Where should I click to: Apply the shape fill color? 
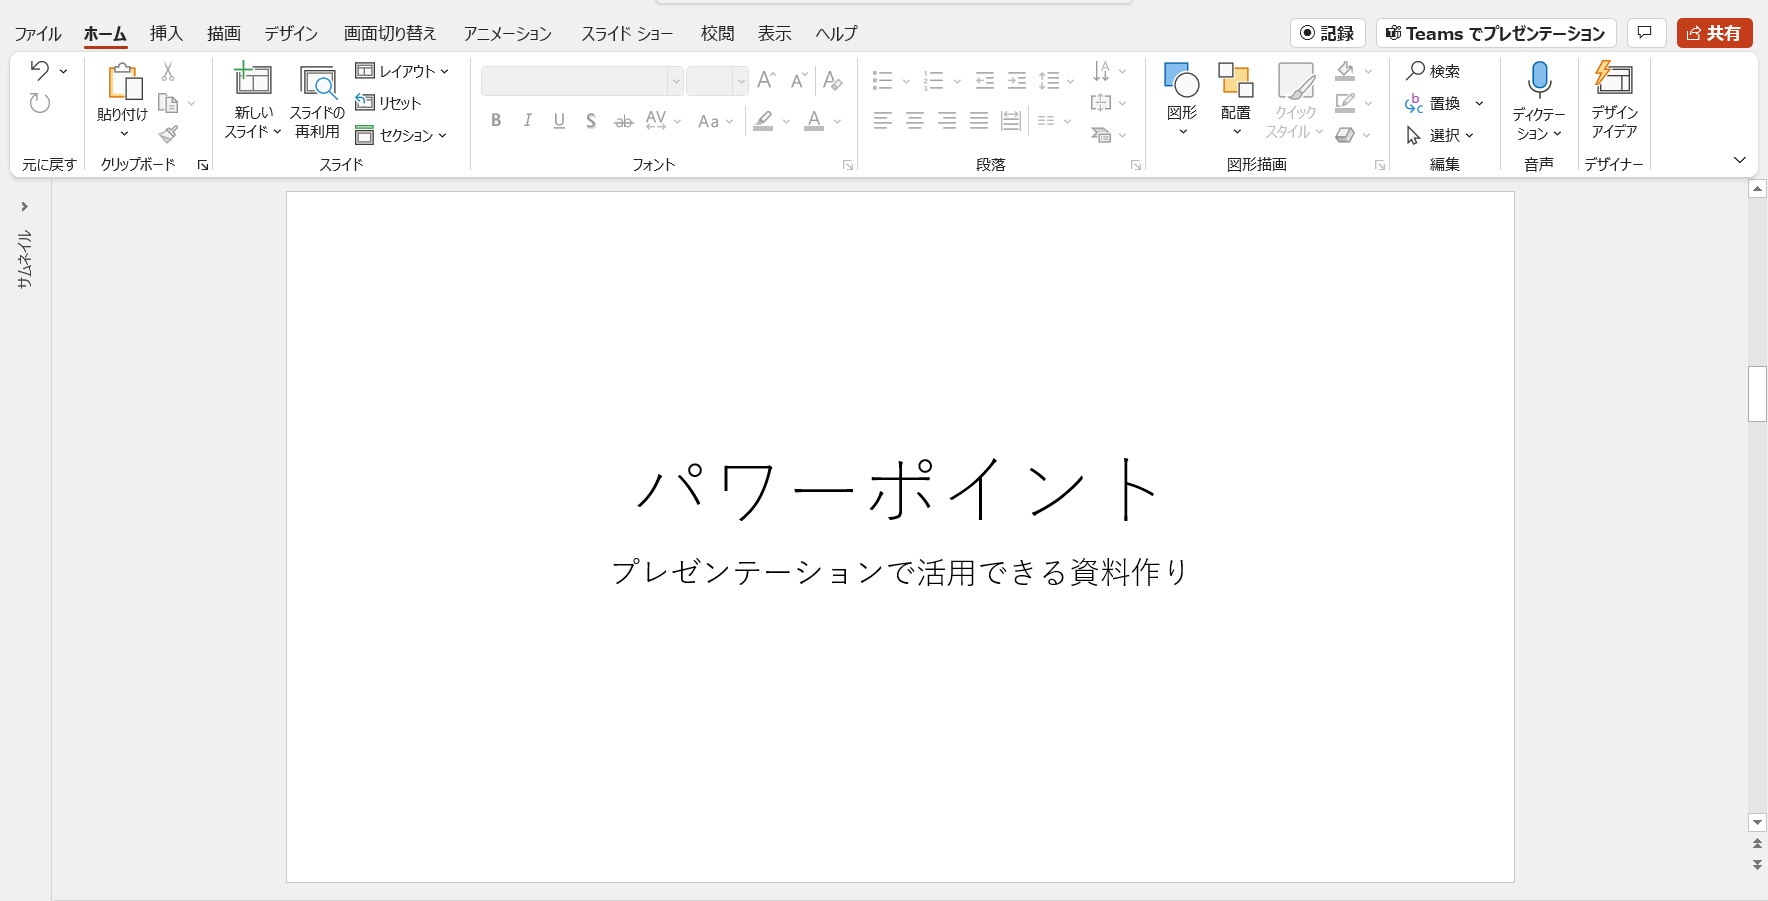(1345, 71)
